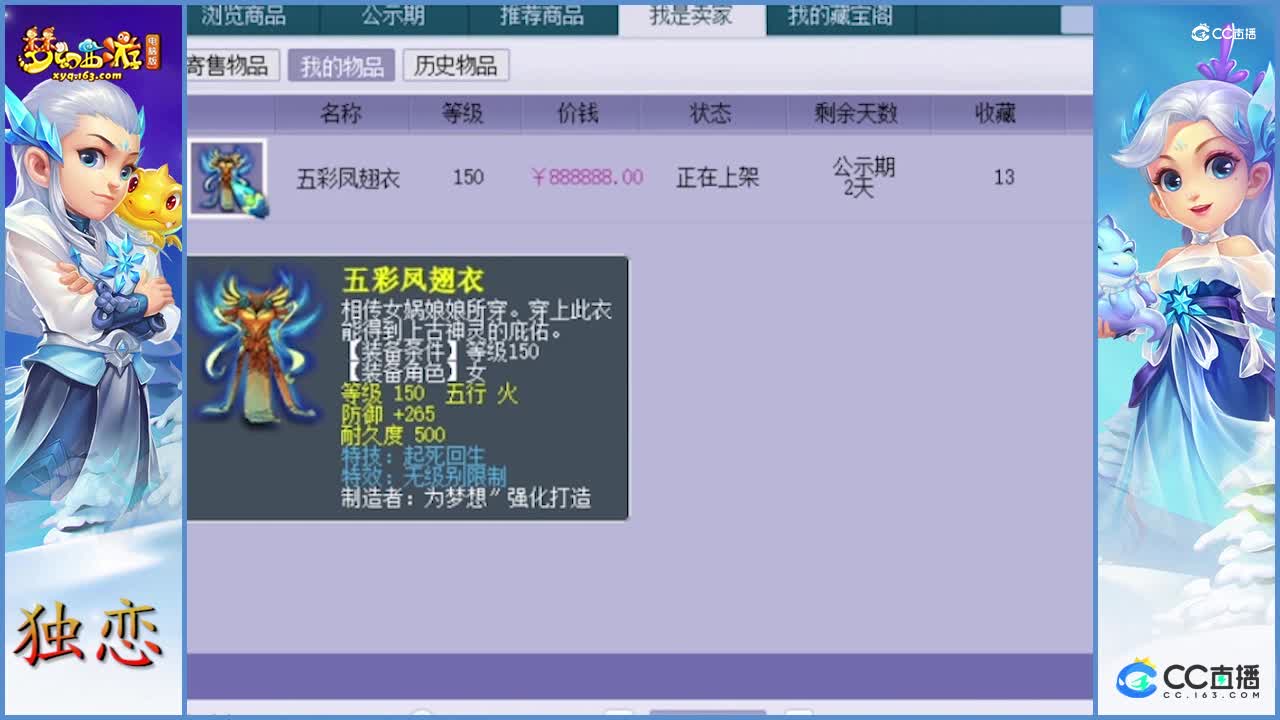Screen dimensions: 1280x720
Task: Select the 我的物品 button
Action: [x=342, y=66]
